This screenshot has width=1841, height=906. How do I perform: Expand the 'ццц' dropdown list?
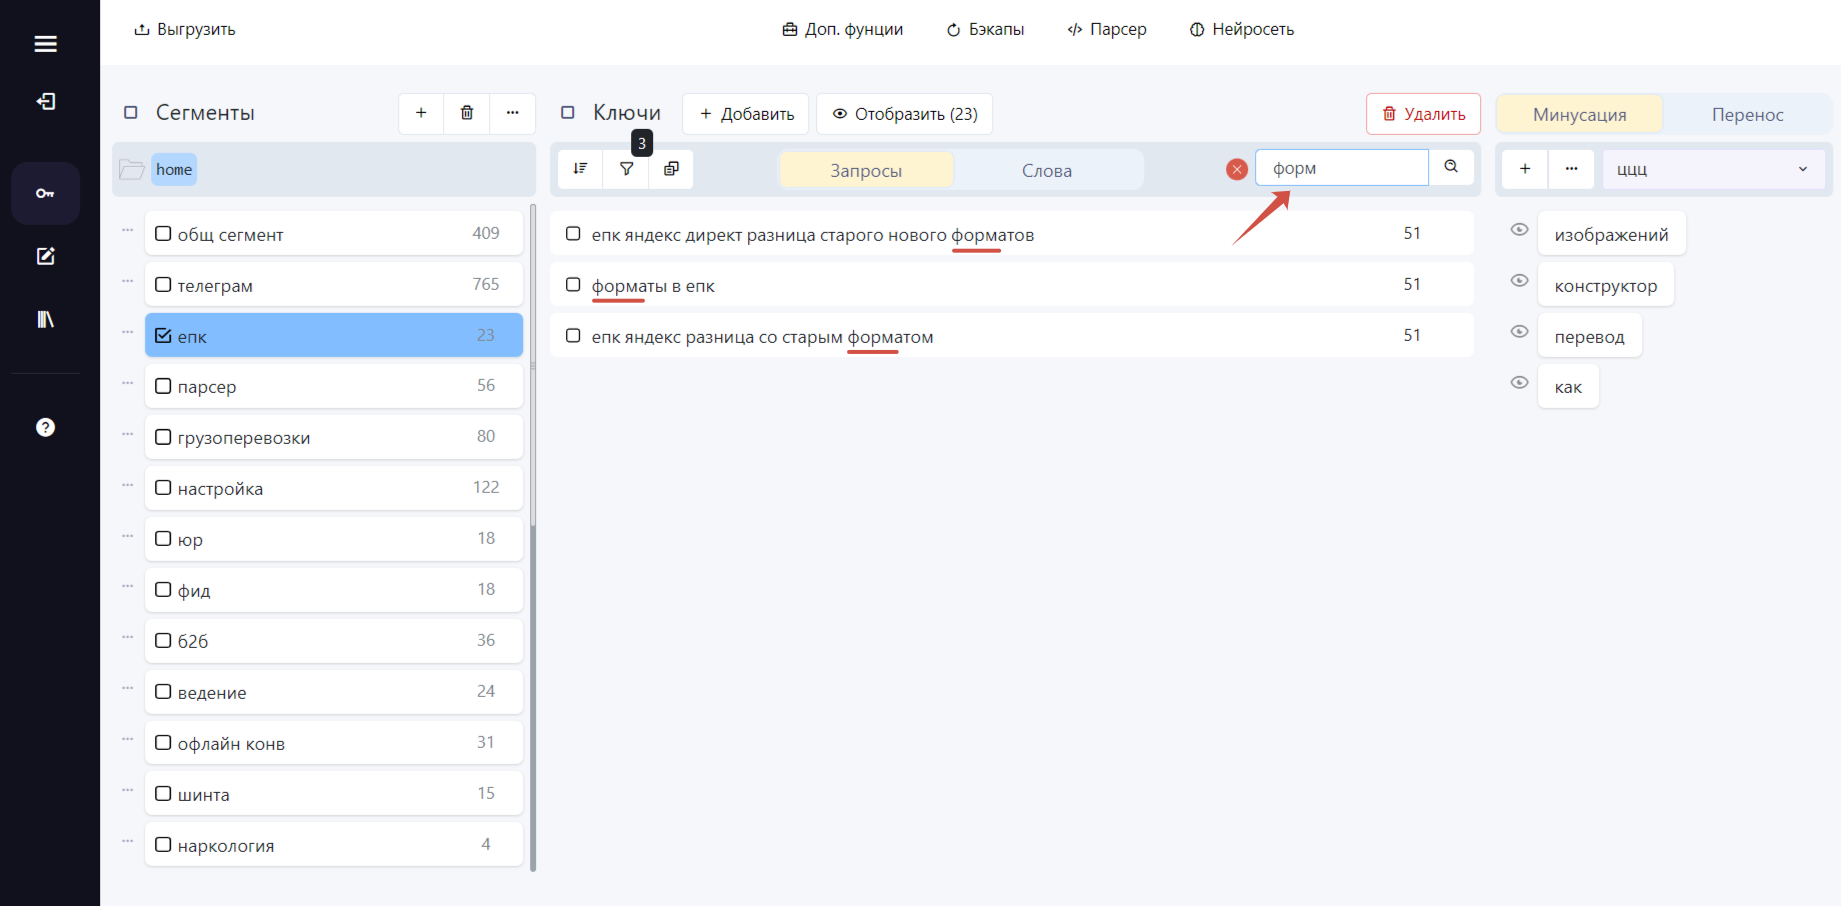click(x=1714, y=169)
